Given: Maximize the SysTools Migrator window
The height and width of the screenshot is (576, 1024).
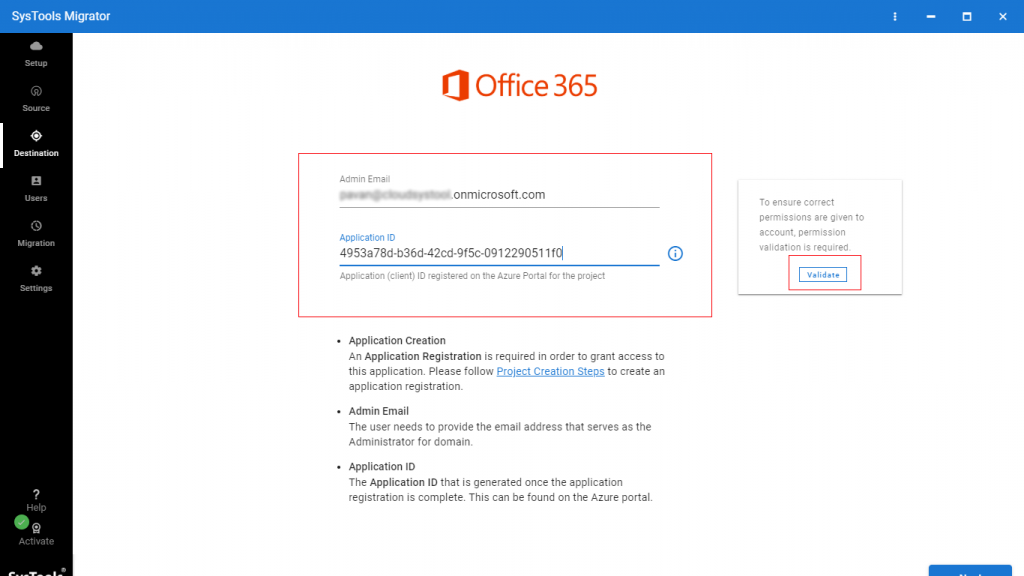Looking at the screenshot, I should (x=967, y=16).
